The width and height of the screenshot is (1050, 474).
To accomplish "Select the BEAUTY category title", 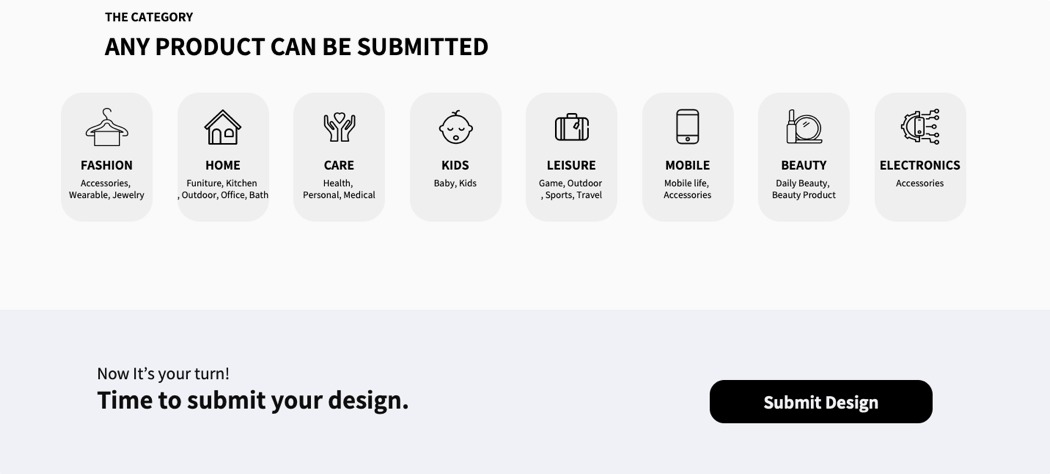I will 803,165.
